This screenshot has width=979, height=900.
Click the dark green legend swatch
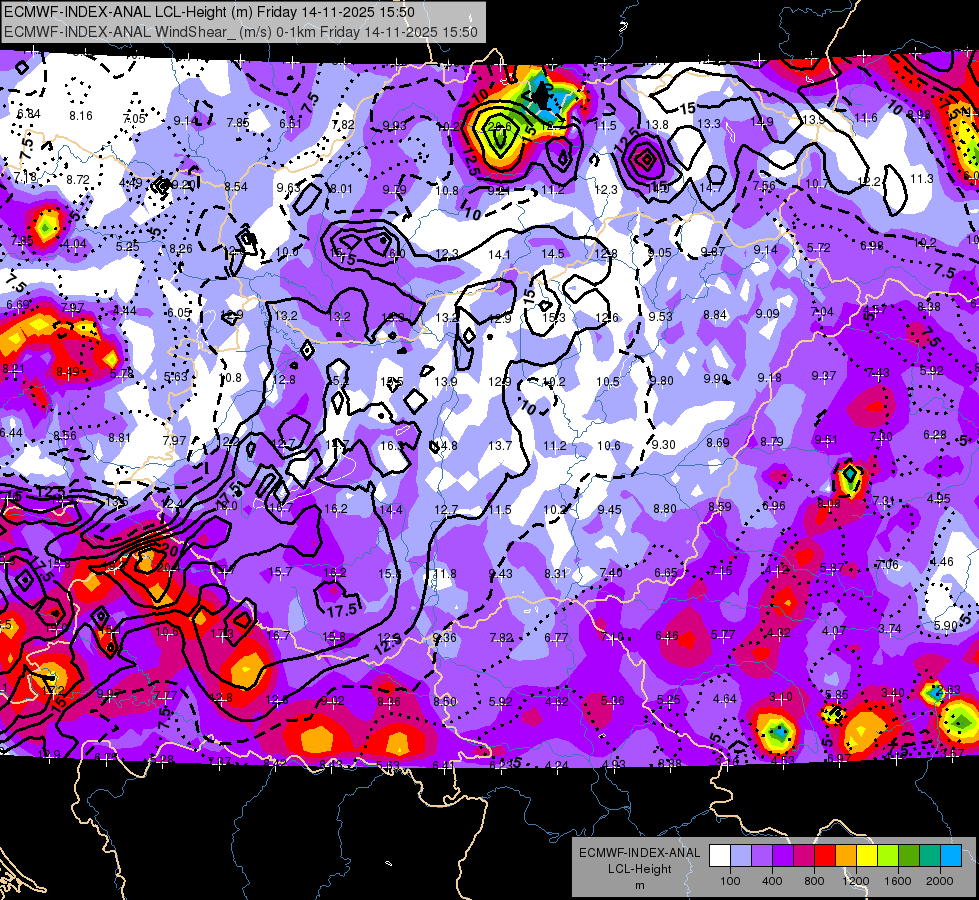[908, 856]
